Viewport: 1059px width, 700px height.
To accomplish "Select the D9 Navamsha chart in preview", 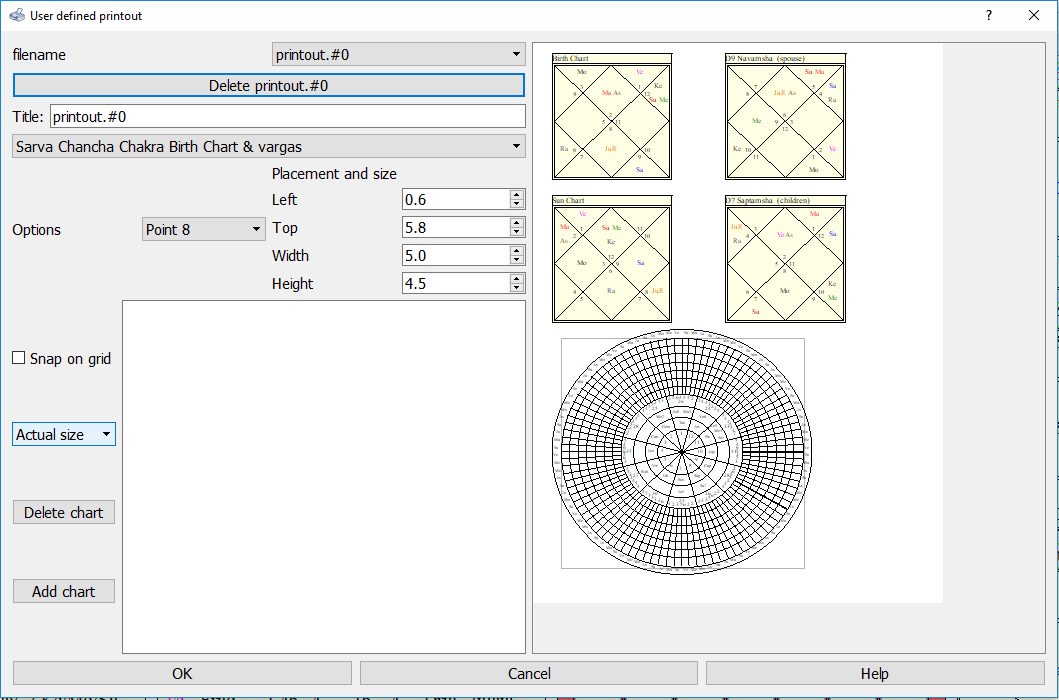I will coord(785,117).
